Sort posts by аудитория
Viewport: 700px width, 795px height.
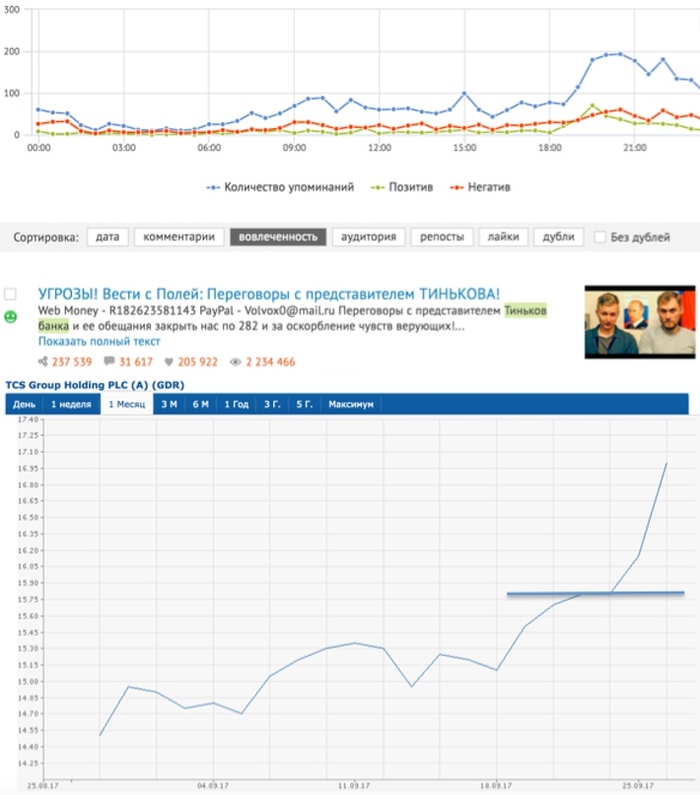[x=368, y=237]
